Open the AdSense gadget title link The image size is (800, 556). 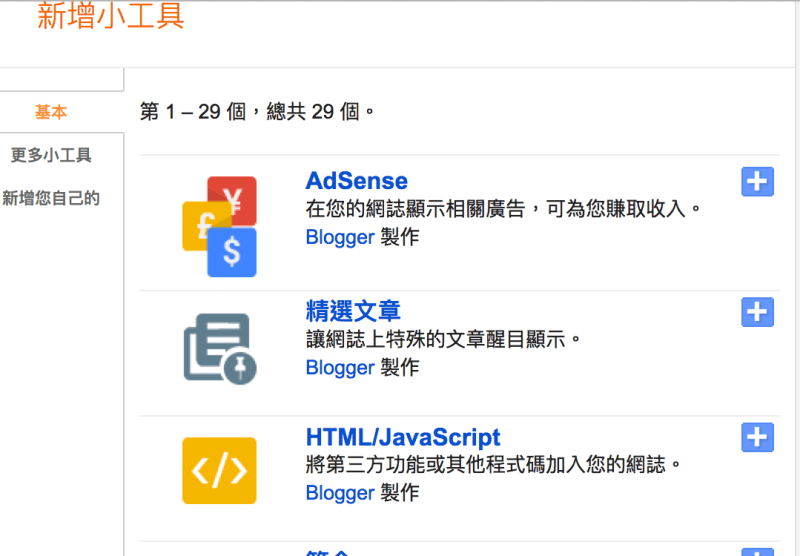coord(357,181)
